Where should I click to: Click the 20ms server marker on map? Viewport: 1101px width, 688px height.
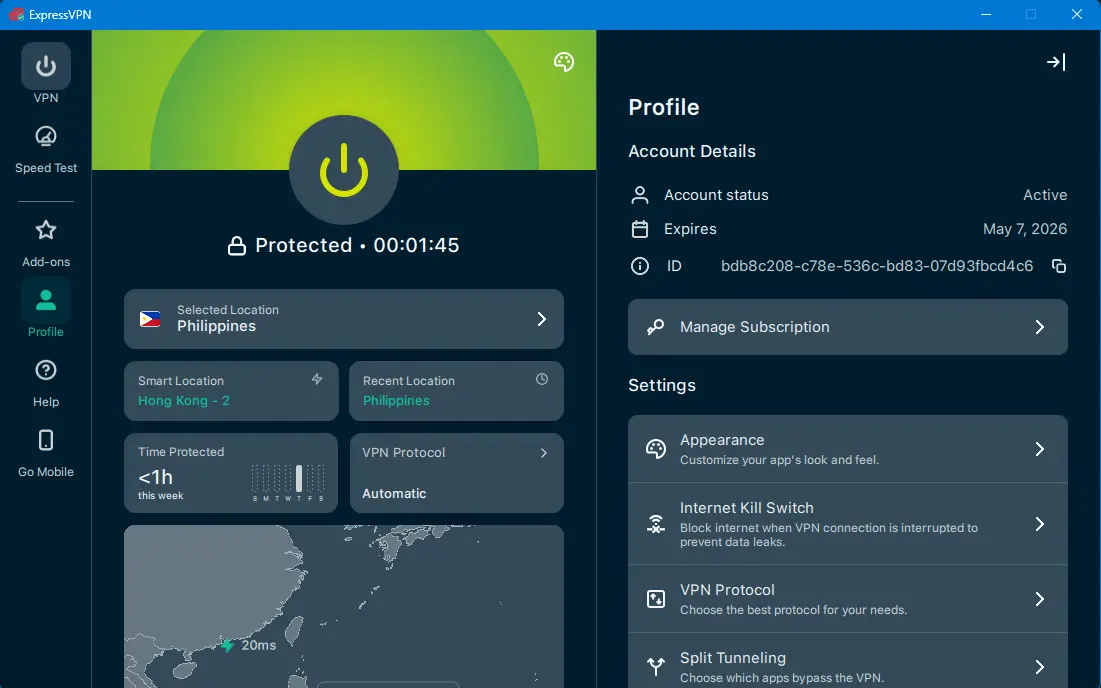click(x=227, y=645)
